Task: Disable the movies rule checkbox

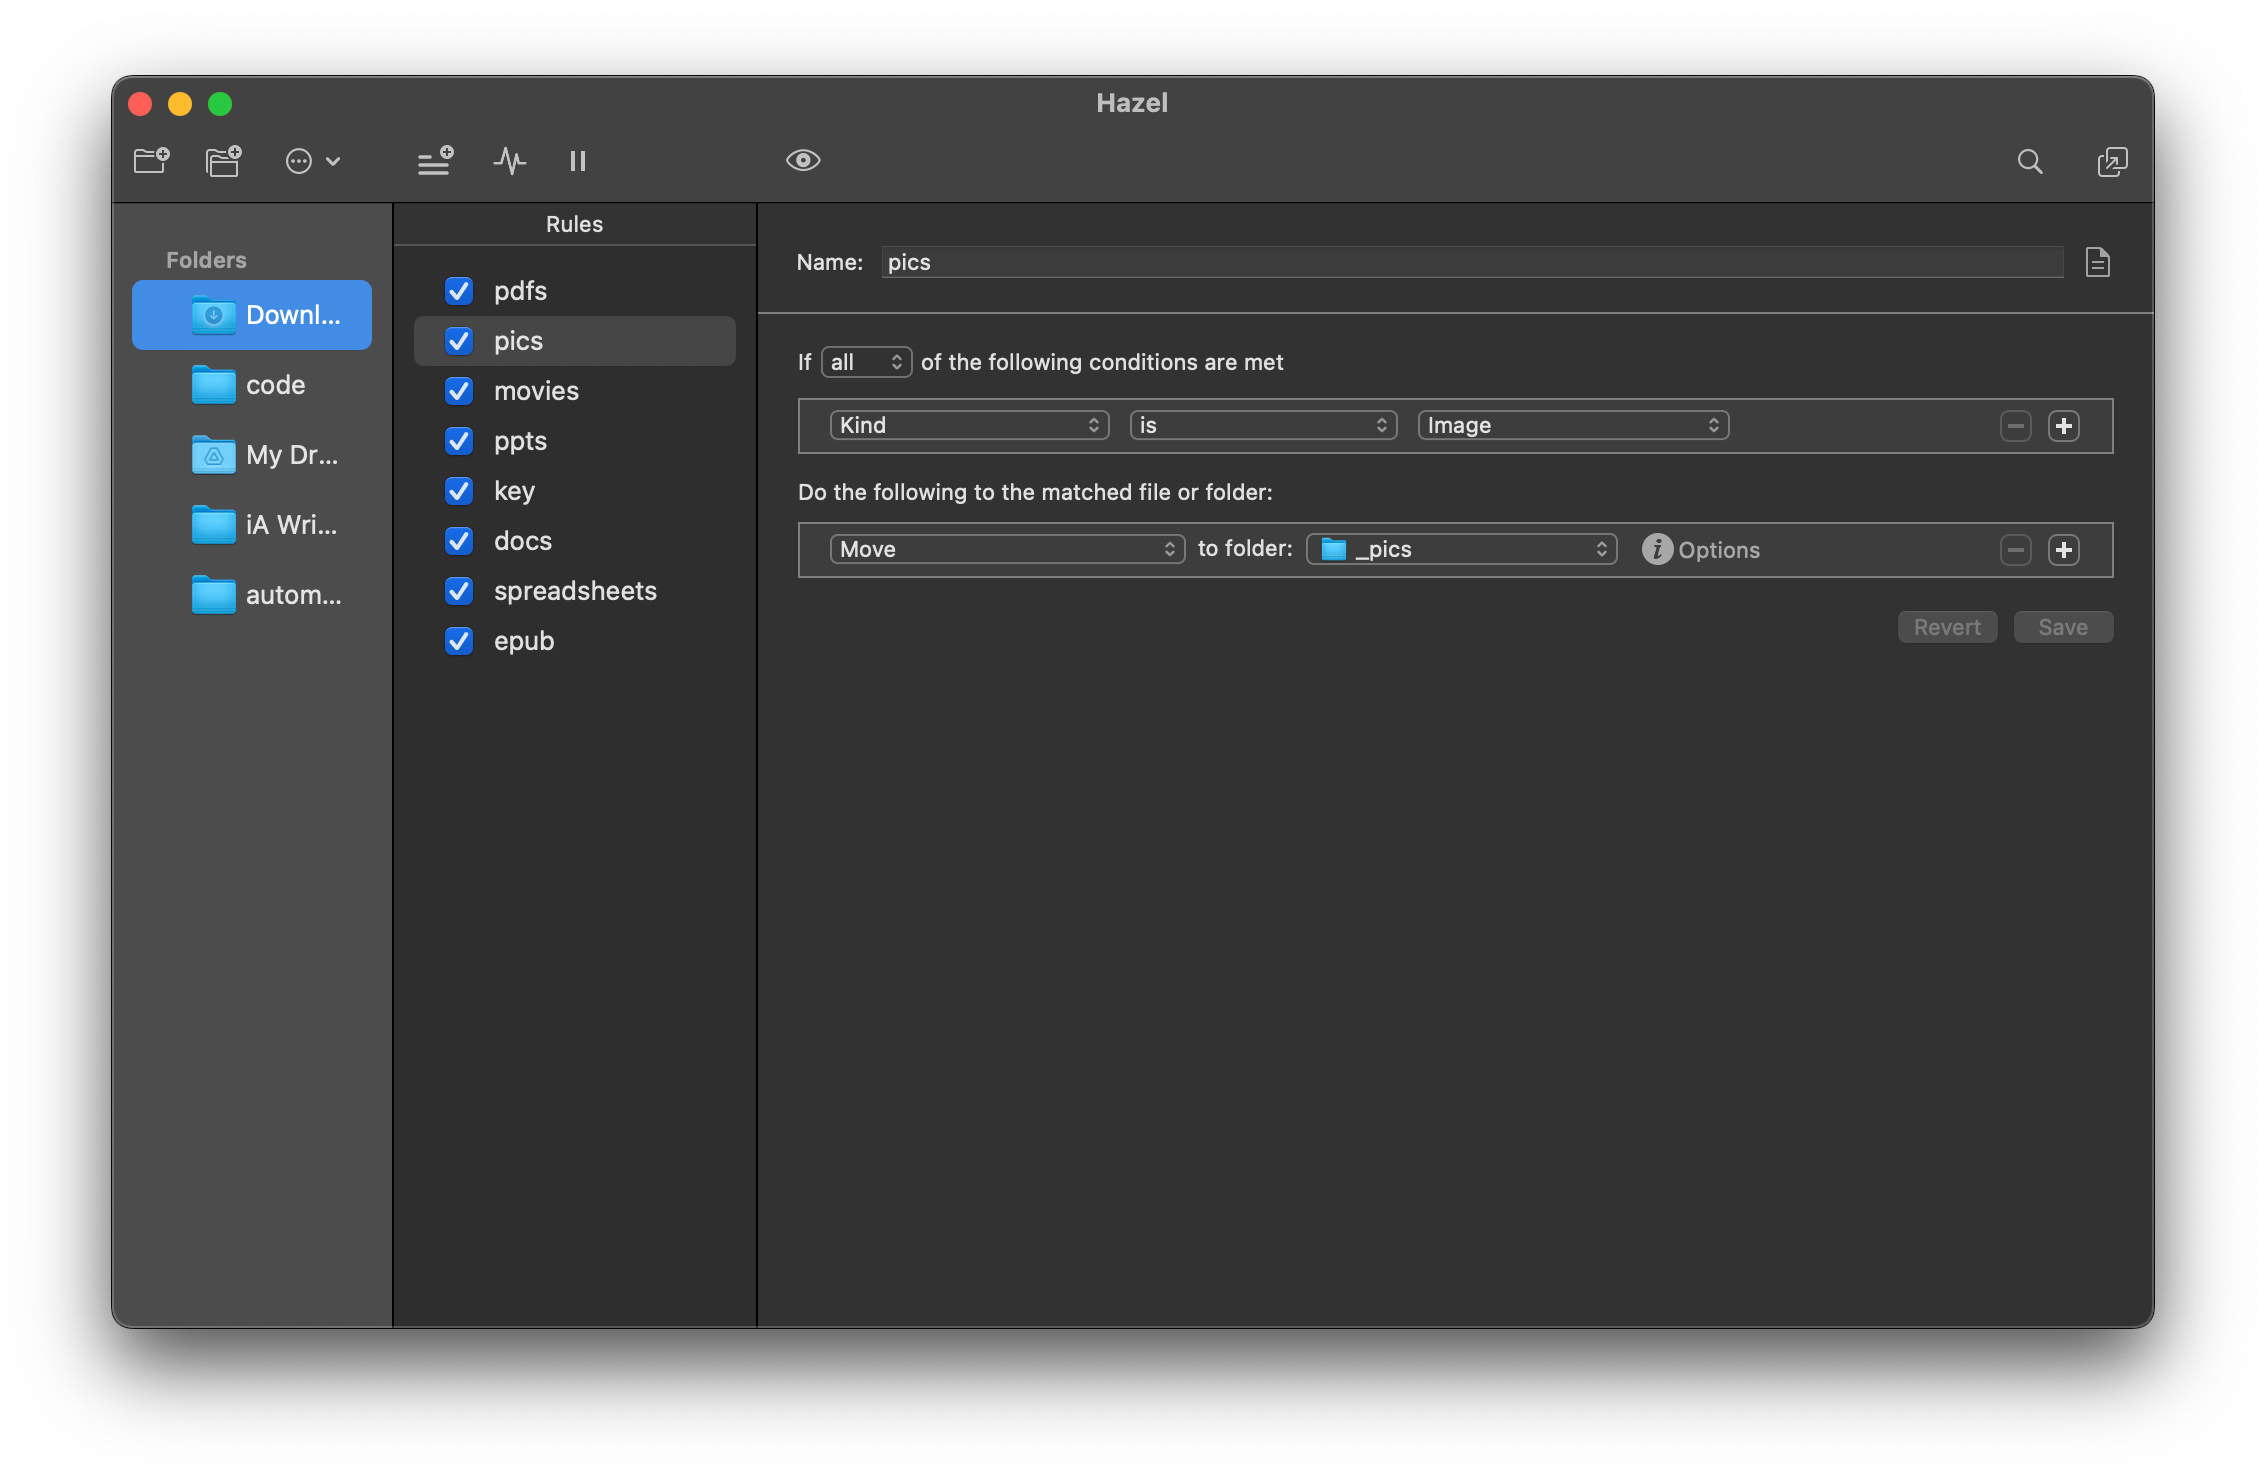Action: (459, 391)
